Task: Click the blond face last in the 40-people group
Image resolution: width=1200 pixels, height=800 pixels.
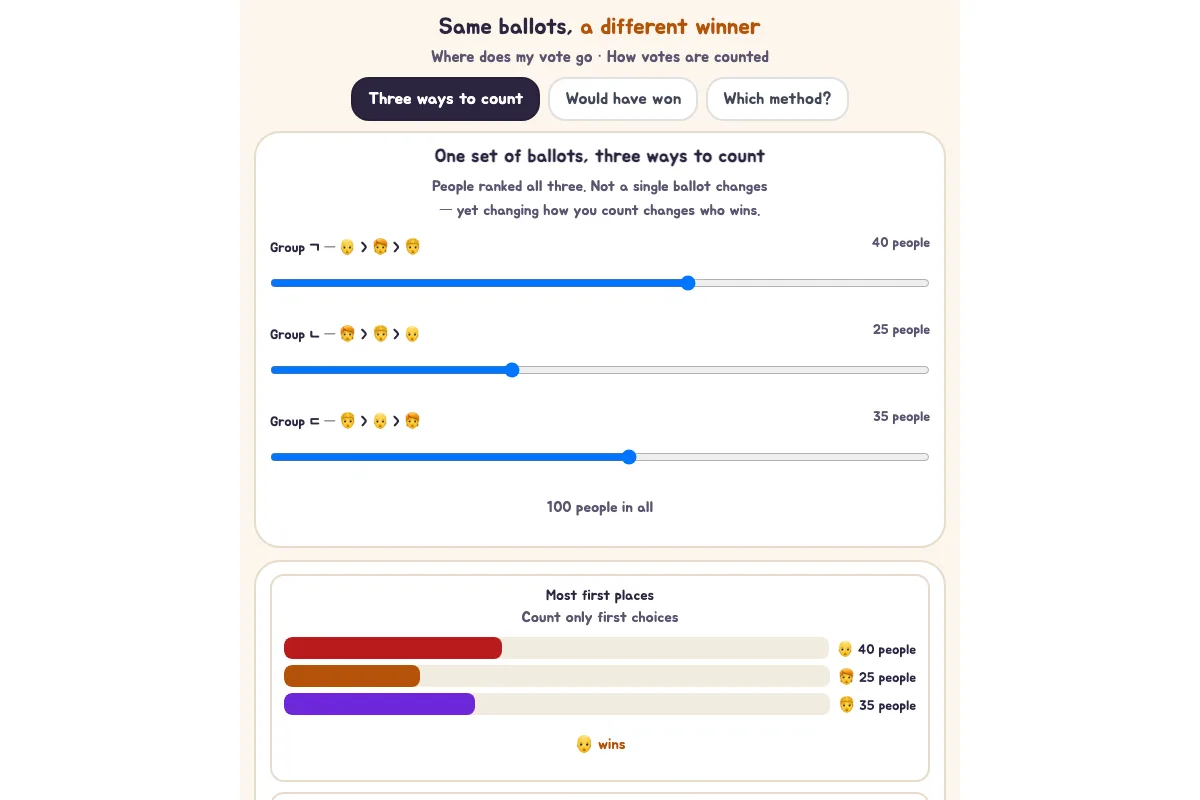Action: tap(412, 247)
